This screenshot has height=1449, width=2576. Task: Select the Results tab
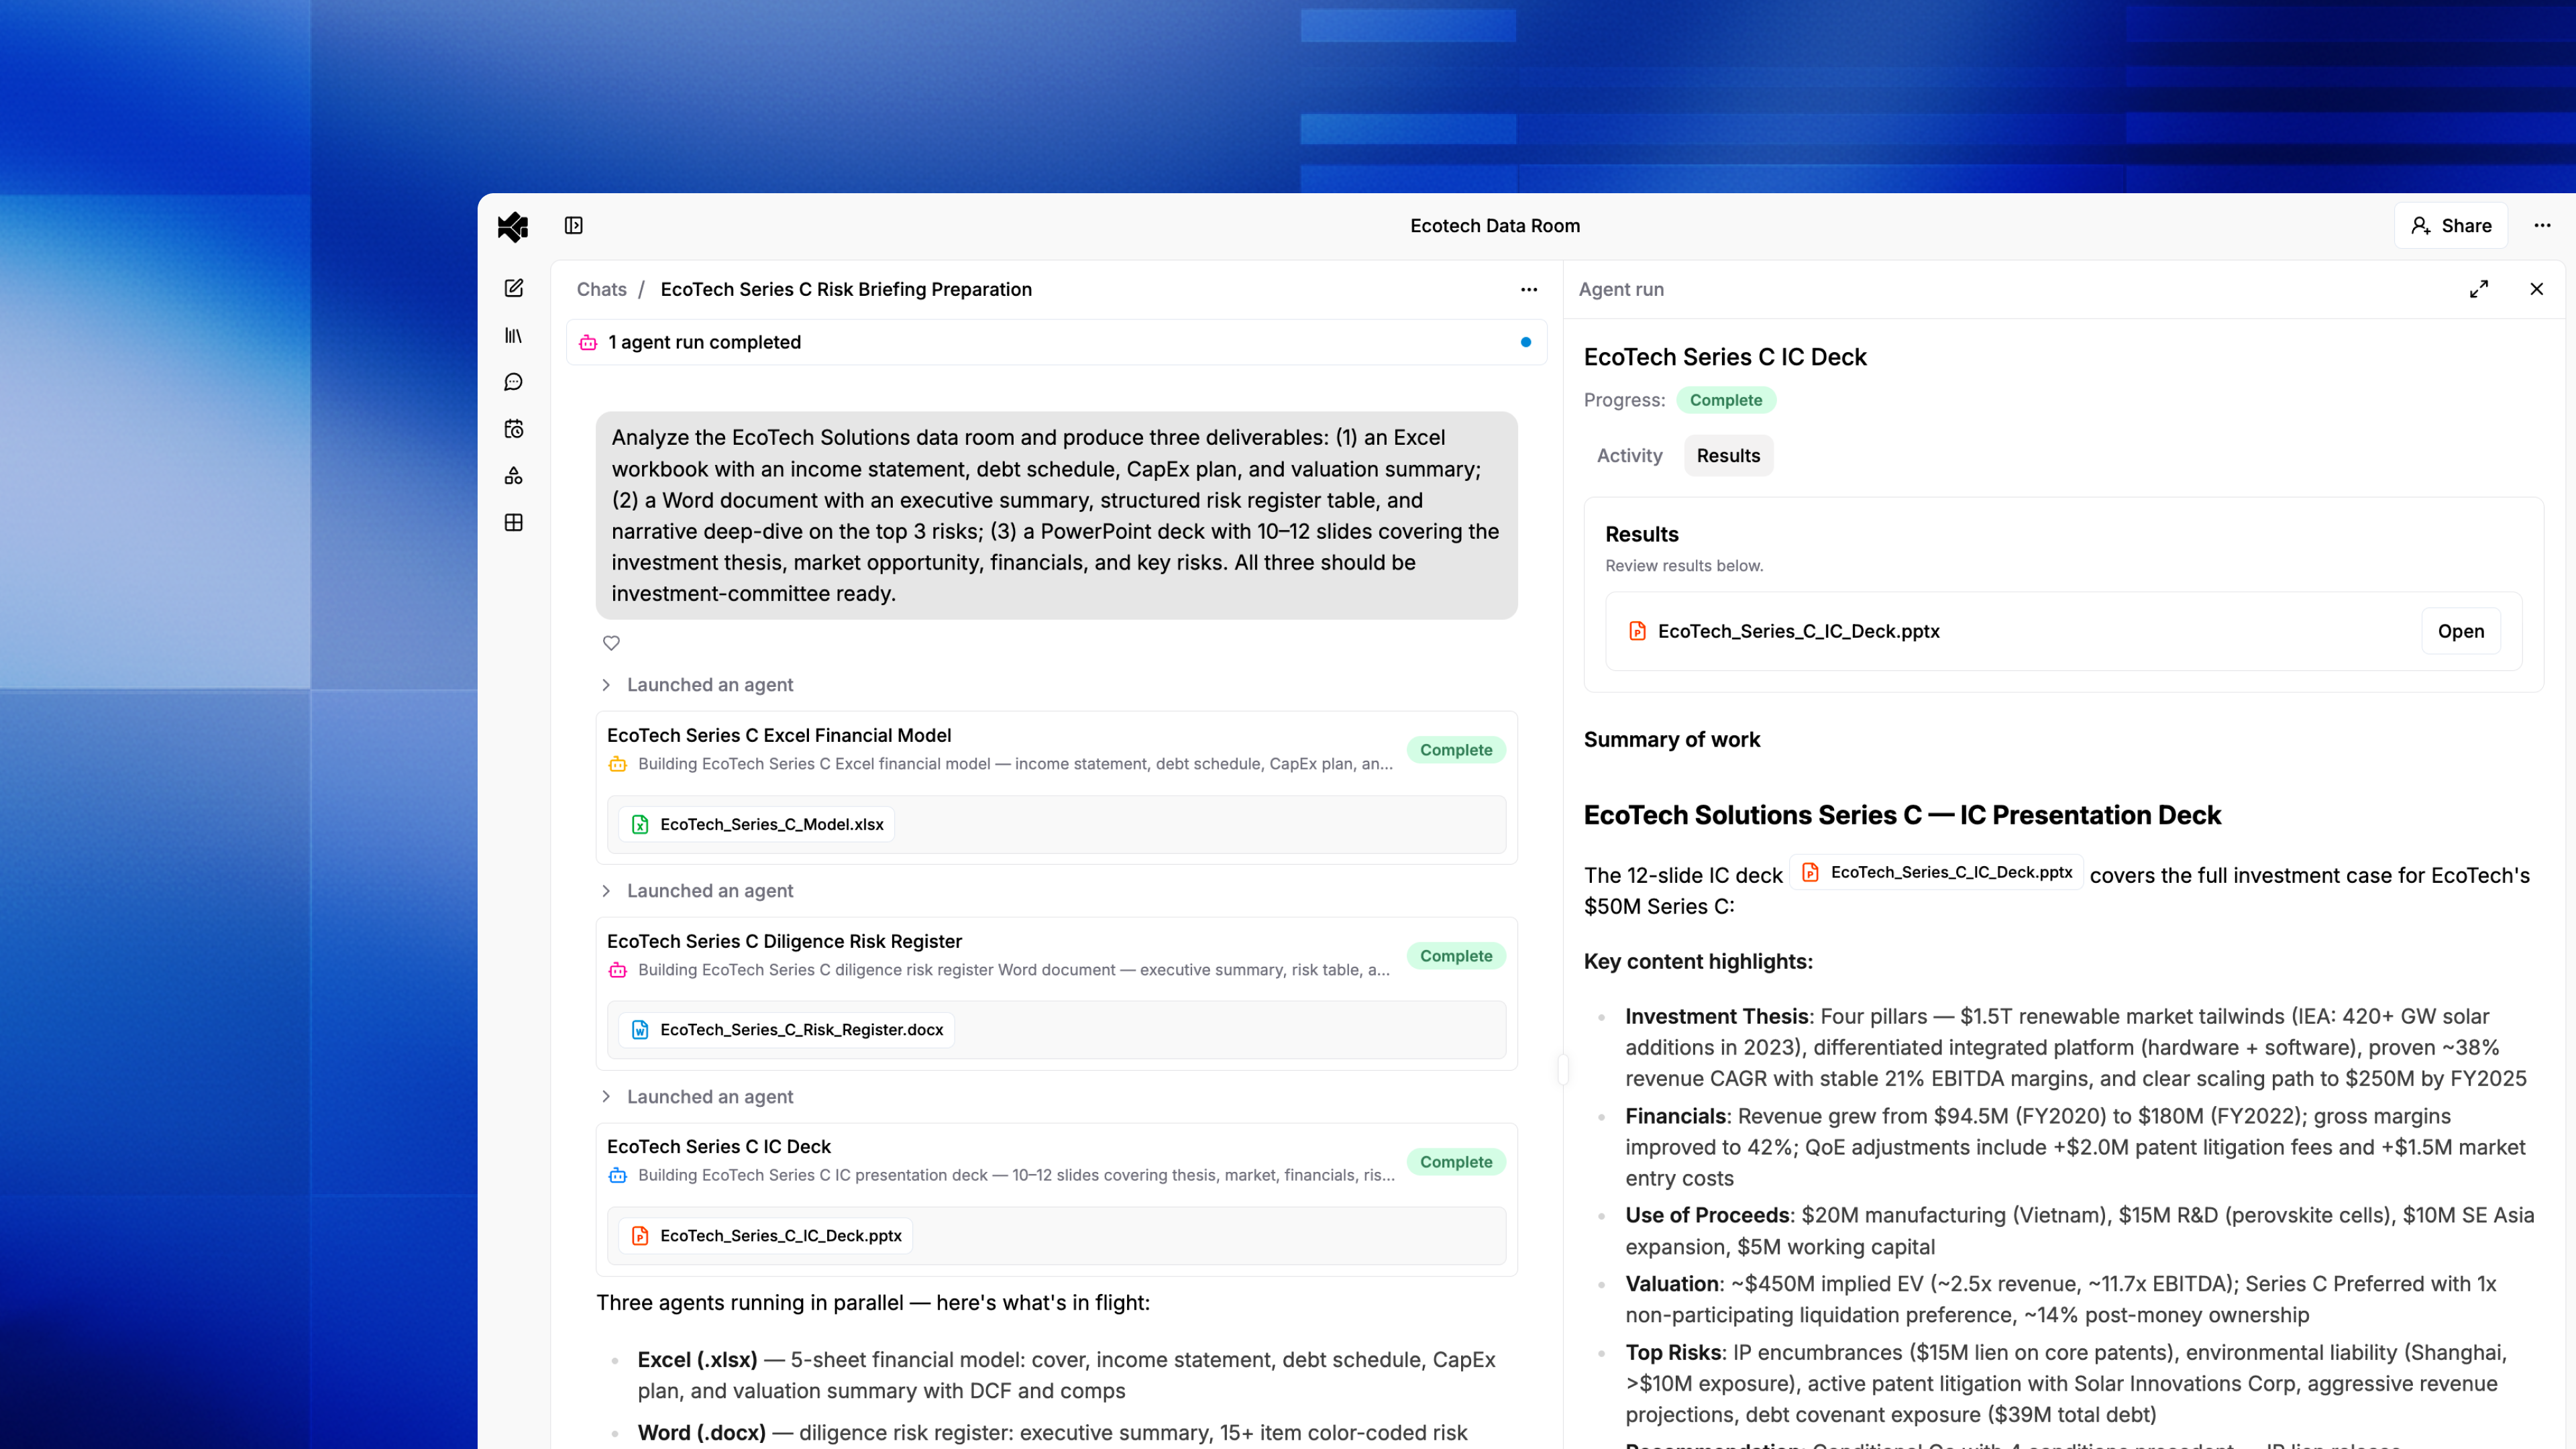tap(1728, 456)
